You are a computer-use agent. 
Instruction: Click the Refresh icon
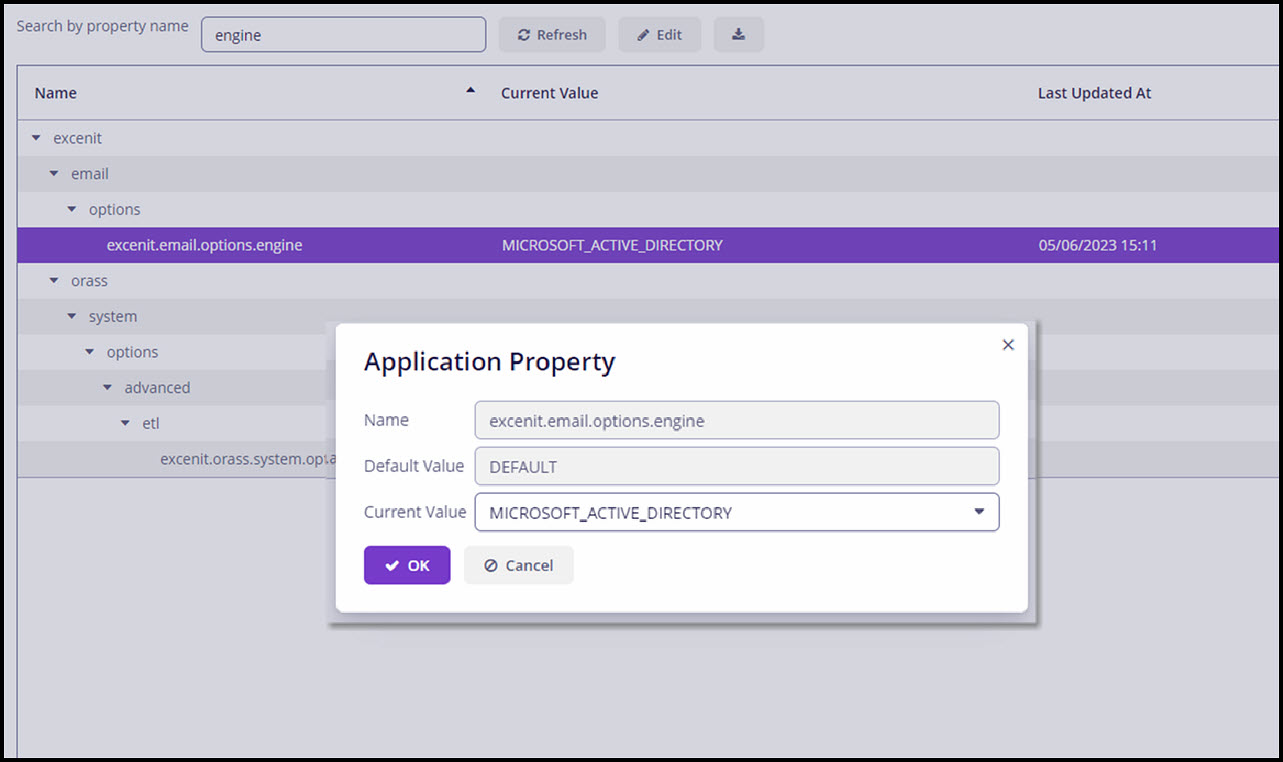[x=523, y=34]
